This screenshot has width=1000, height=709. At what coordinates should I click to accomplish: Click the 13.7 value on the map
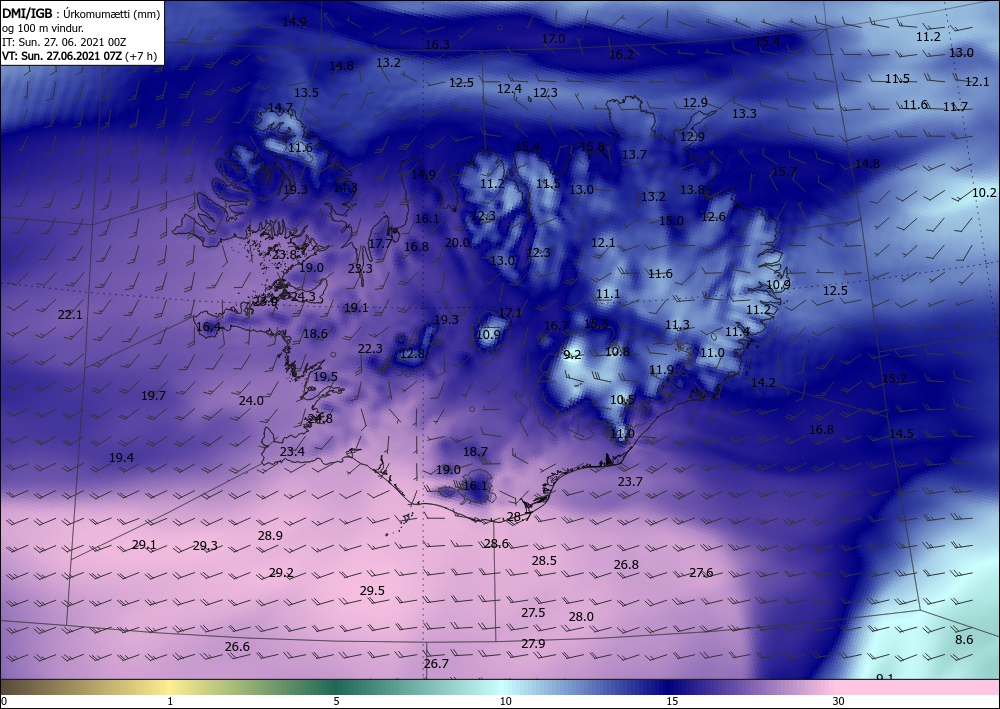pyautogui.click(x=634, y=155)
